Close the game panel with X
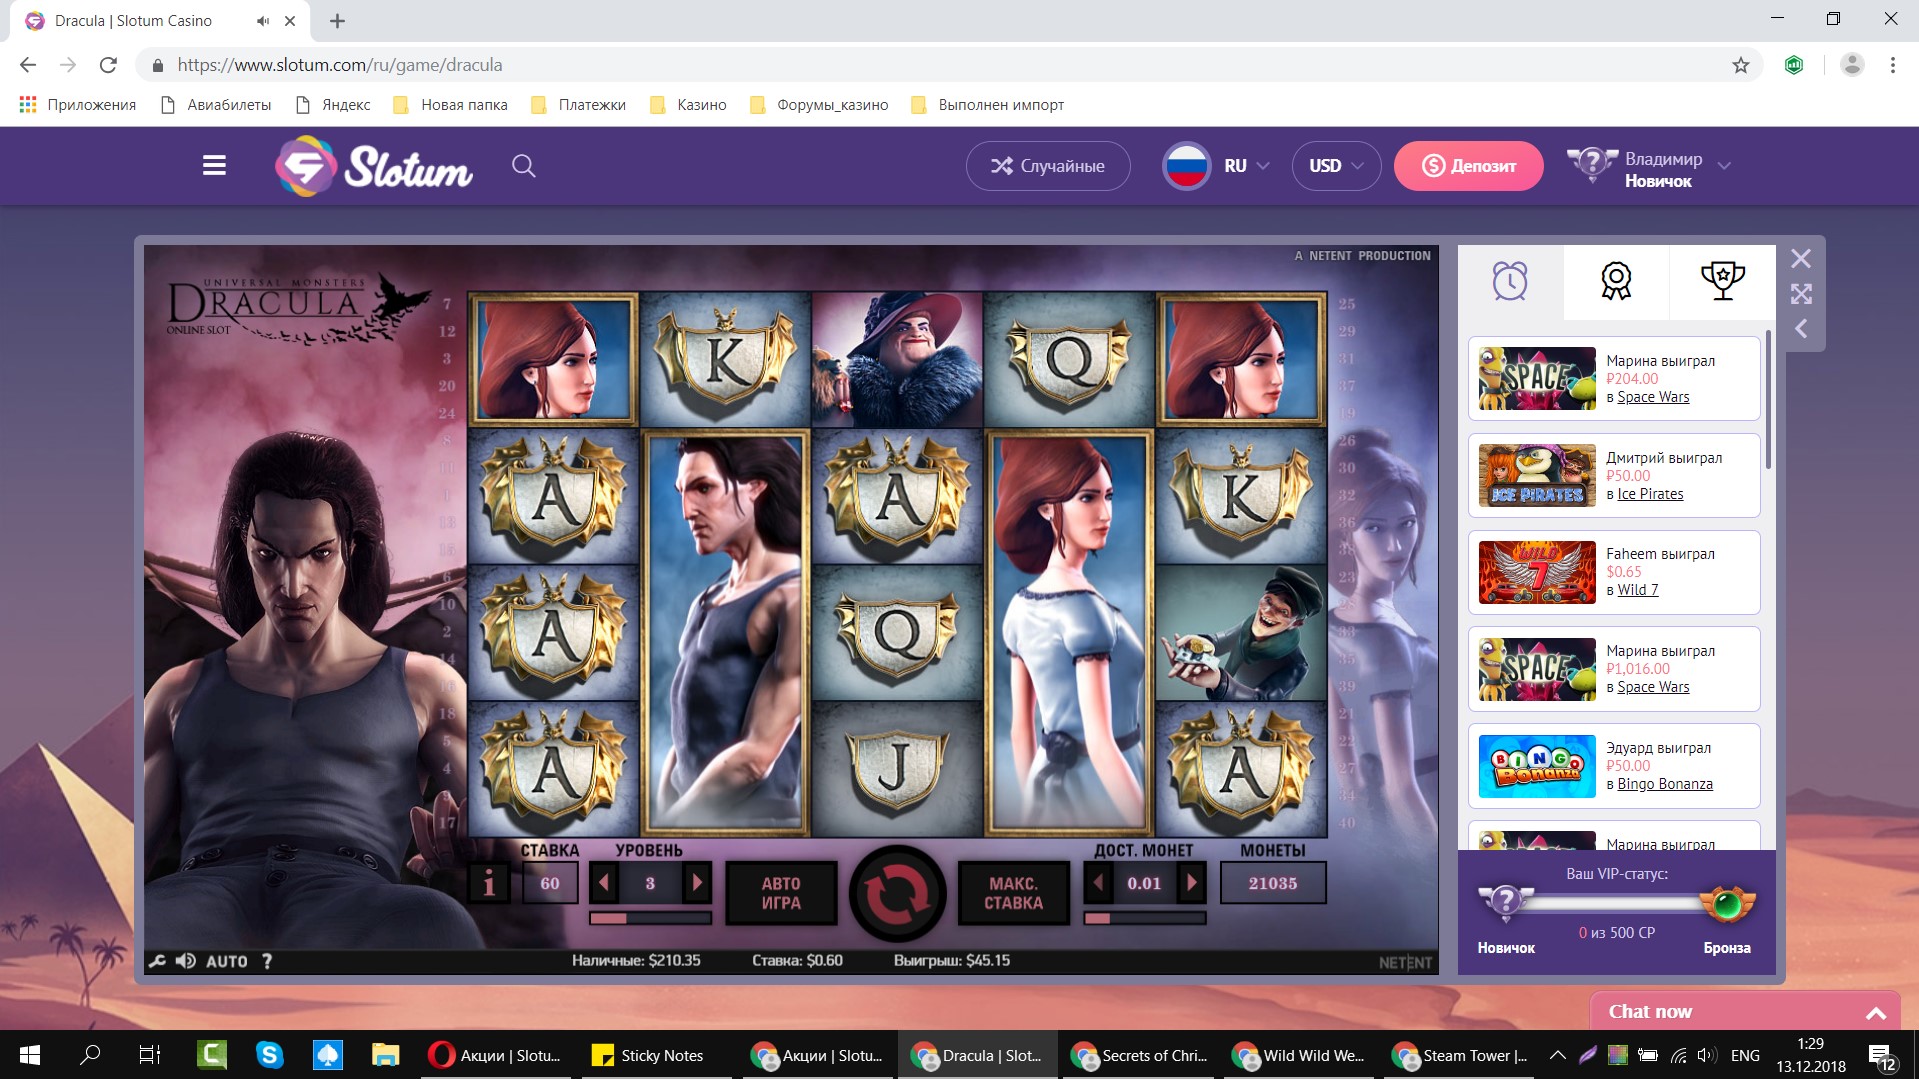This screenshot has height=1079, width=1919. pos(1801,259)
